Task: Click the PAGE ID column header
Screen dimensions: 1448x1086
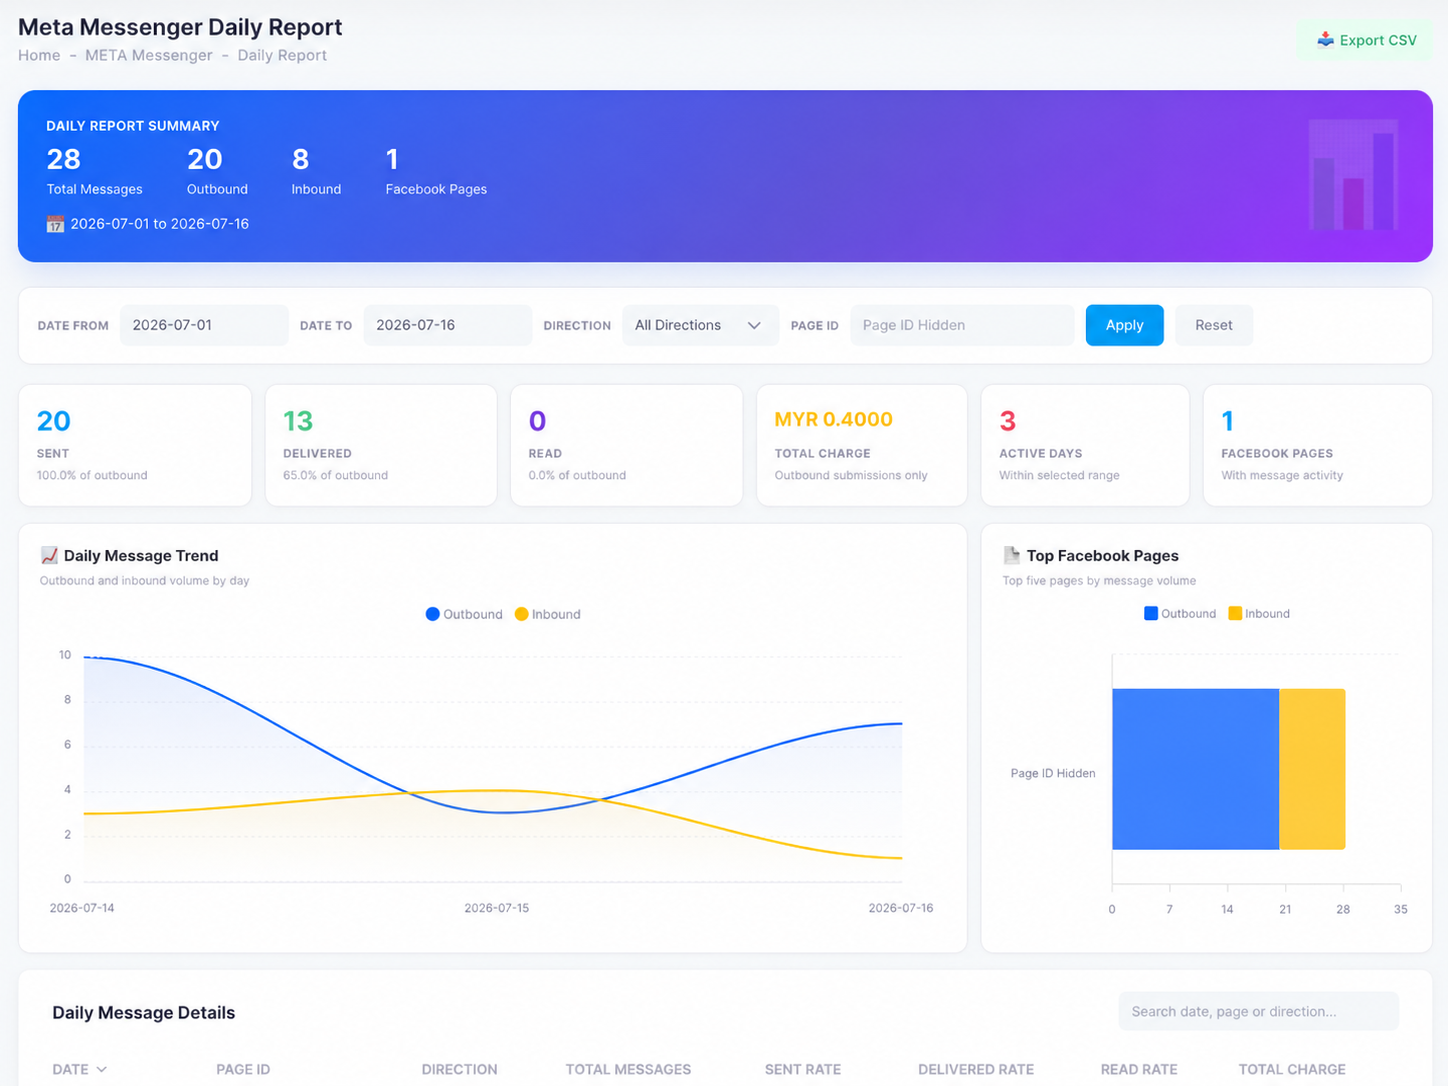Action: tap(243, 1070)
